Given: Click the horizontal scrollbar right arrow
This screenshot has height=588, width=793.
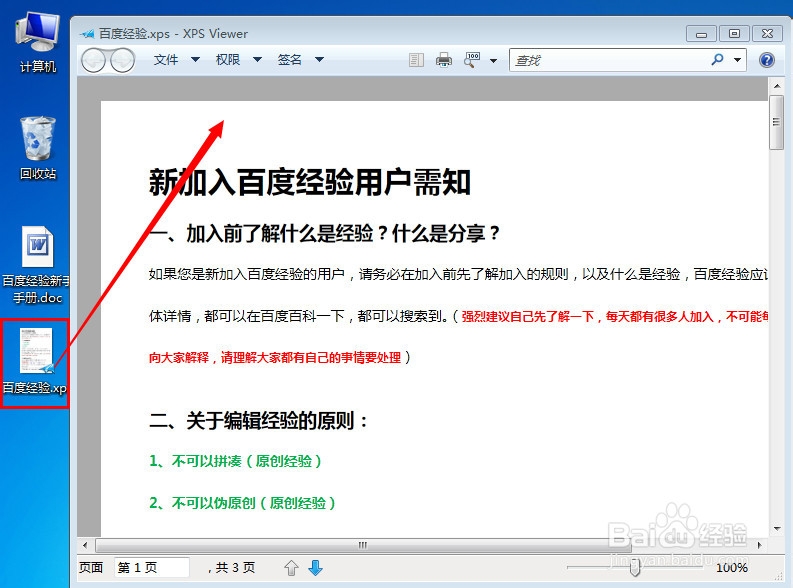Looking at the screenshot, I should click(x=760, y=545).
